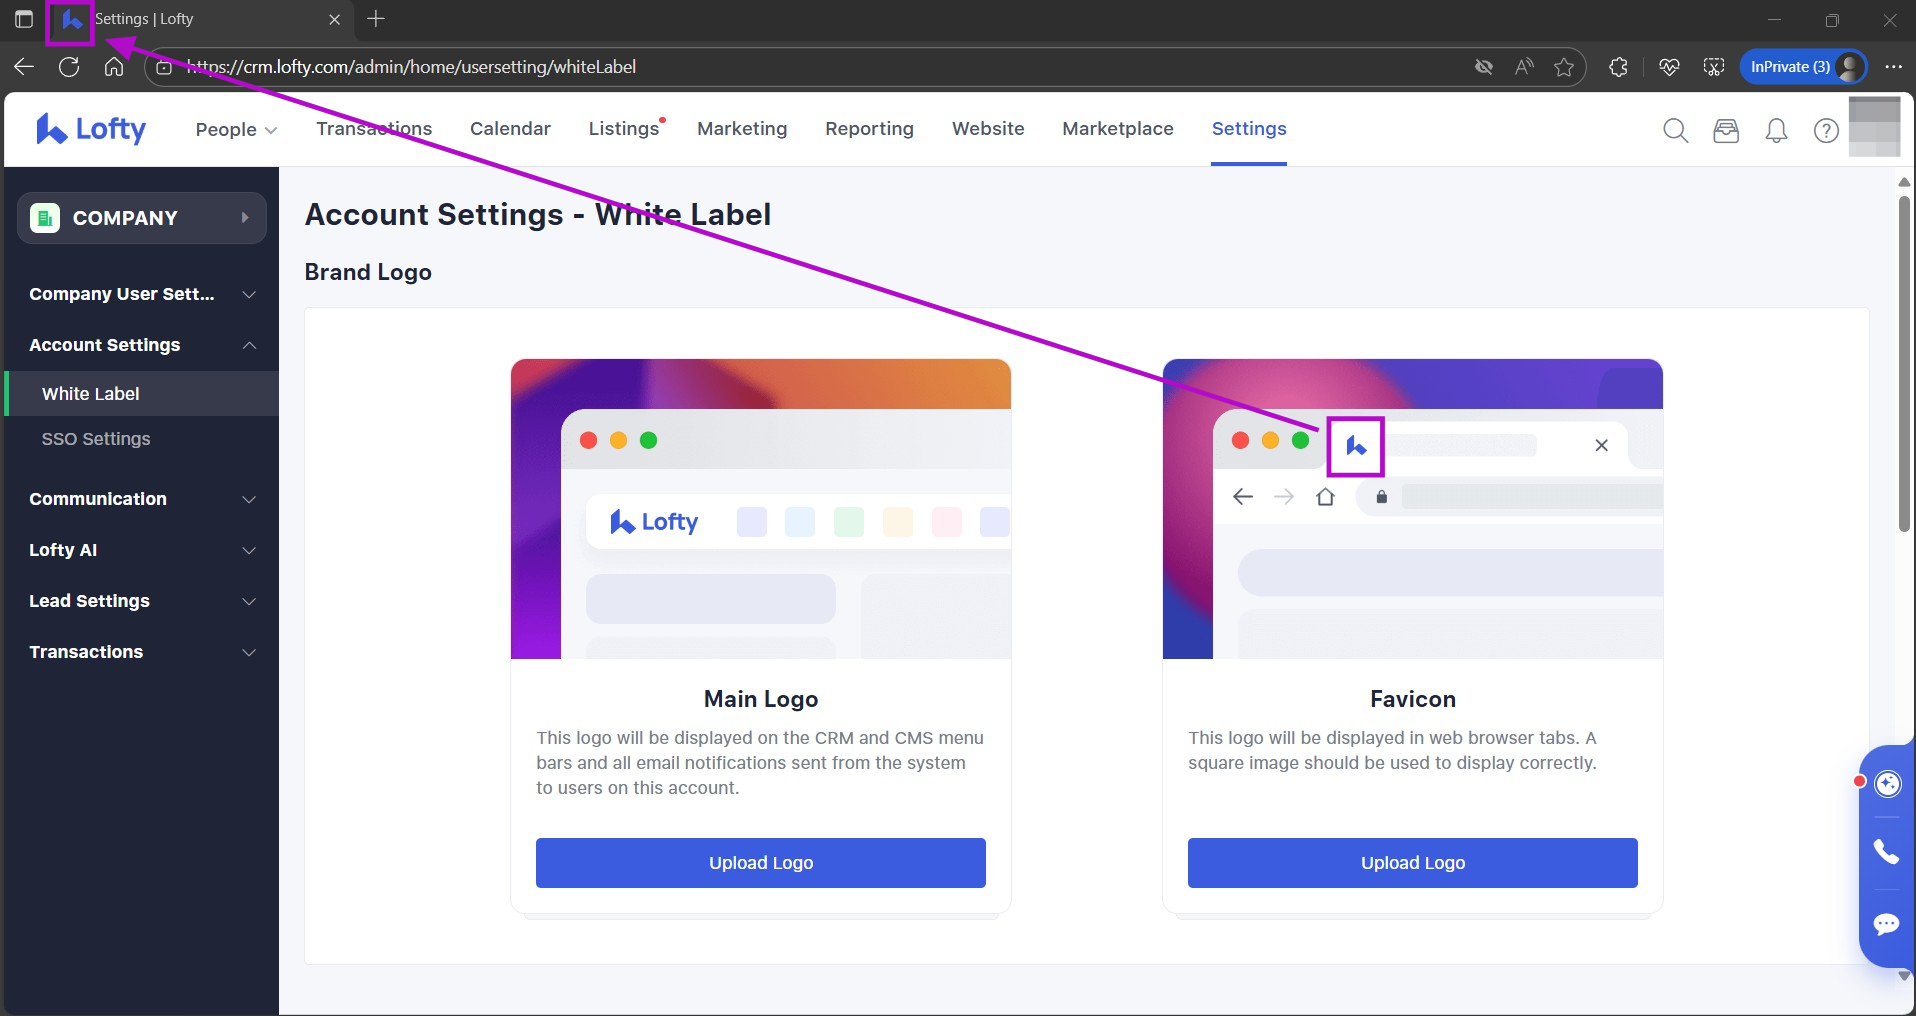Expand the Lead Settings sidebar section
This screenshot has height=1016, width=1916.
coord(141,601)
